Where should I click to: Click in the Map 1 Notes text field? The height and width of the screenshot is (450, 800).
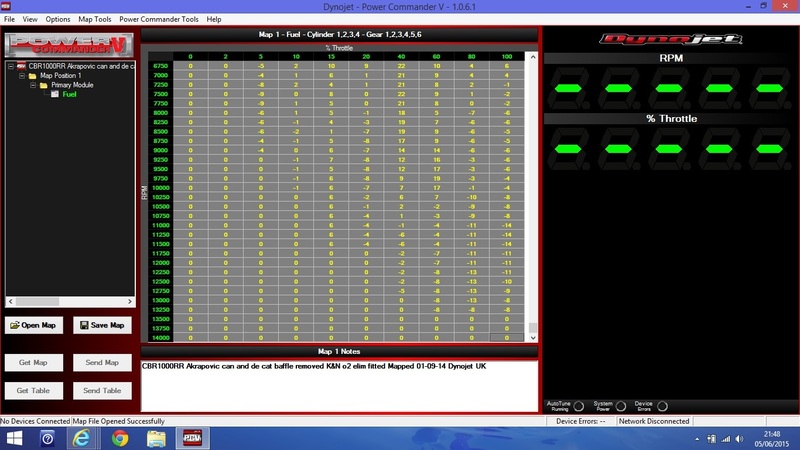pyautogui.click(x=339, y=386)
